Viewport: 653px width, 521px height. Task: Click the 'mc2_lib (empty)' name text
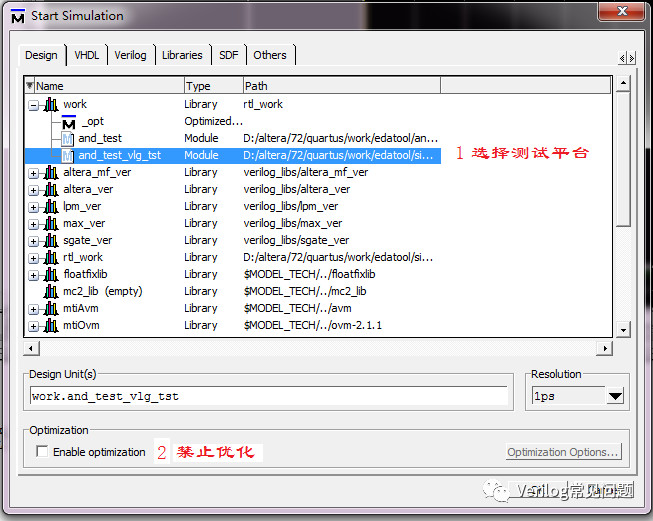pyautogui.click(x=102, y=292)
